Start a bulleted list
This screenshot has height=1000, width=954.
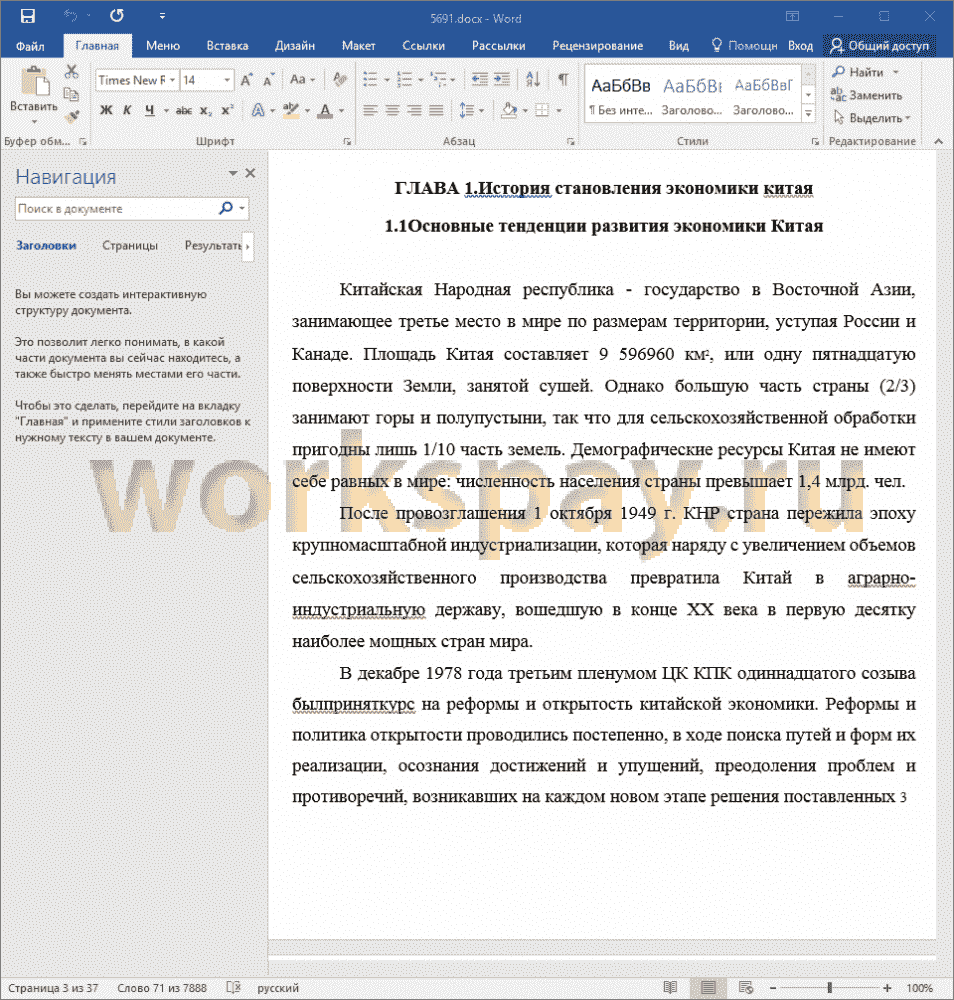point(371,80)
